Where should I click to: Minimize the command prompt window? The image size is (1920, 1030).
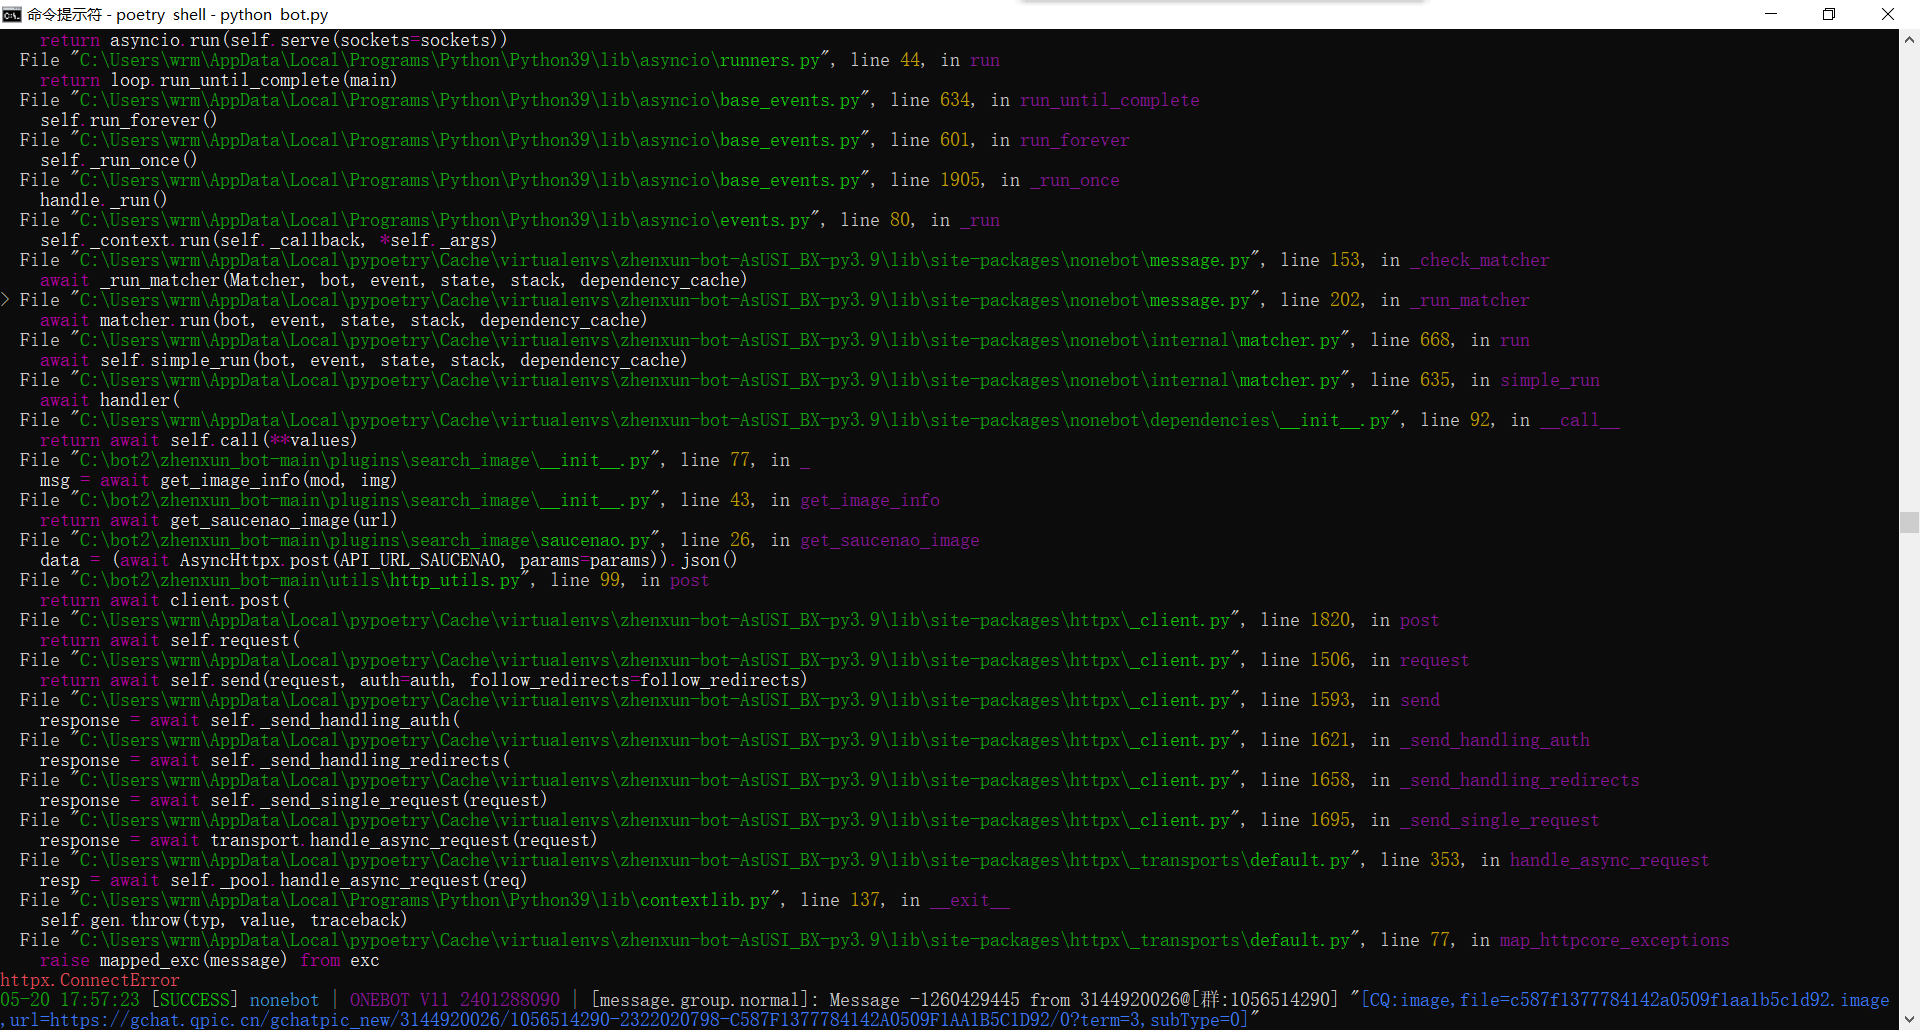1771,14
